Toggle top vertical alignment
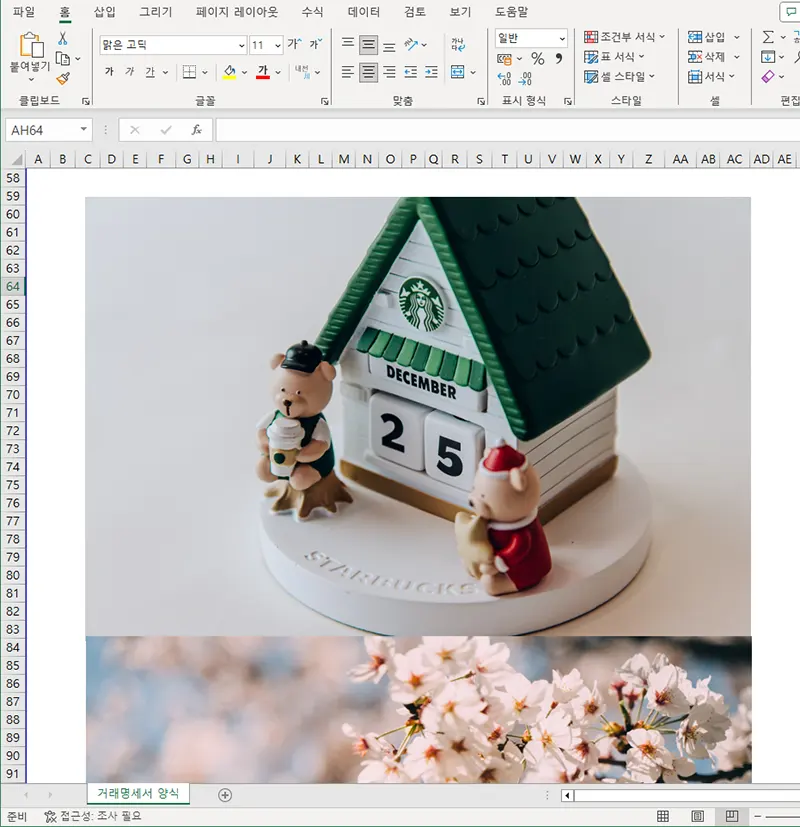Image resolution: width=800 pixels, height=827 pixels. (348, 43)
